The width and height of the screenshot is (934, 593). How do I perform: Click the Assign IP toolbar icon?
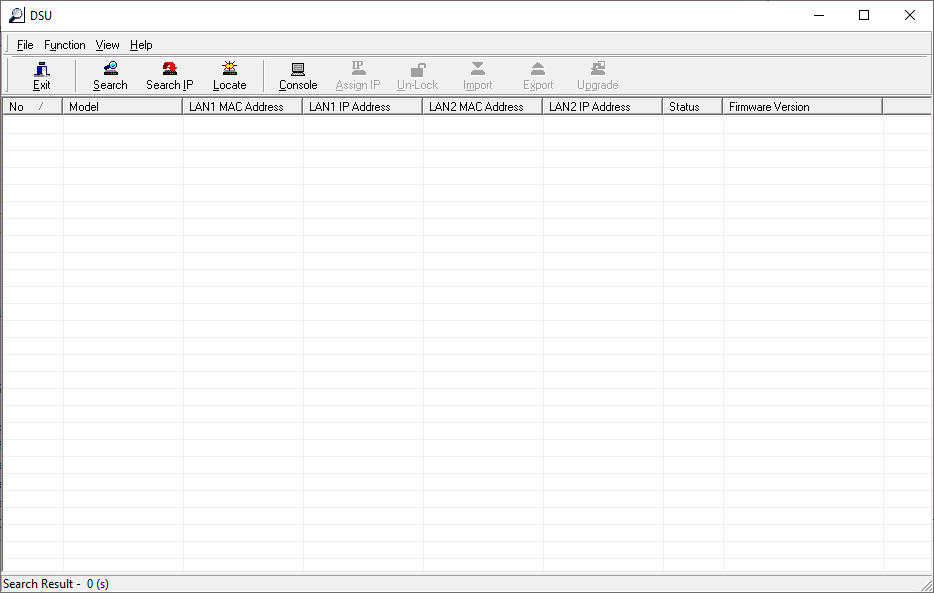point(358,76)
